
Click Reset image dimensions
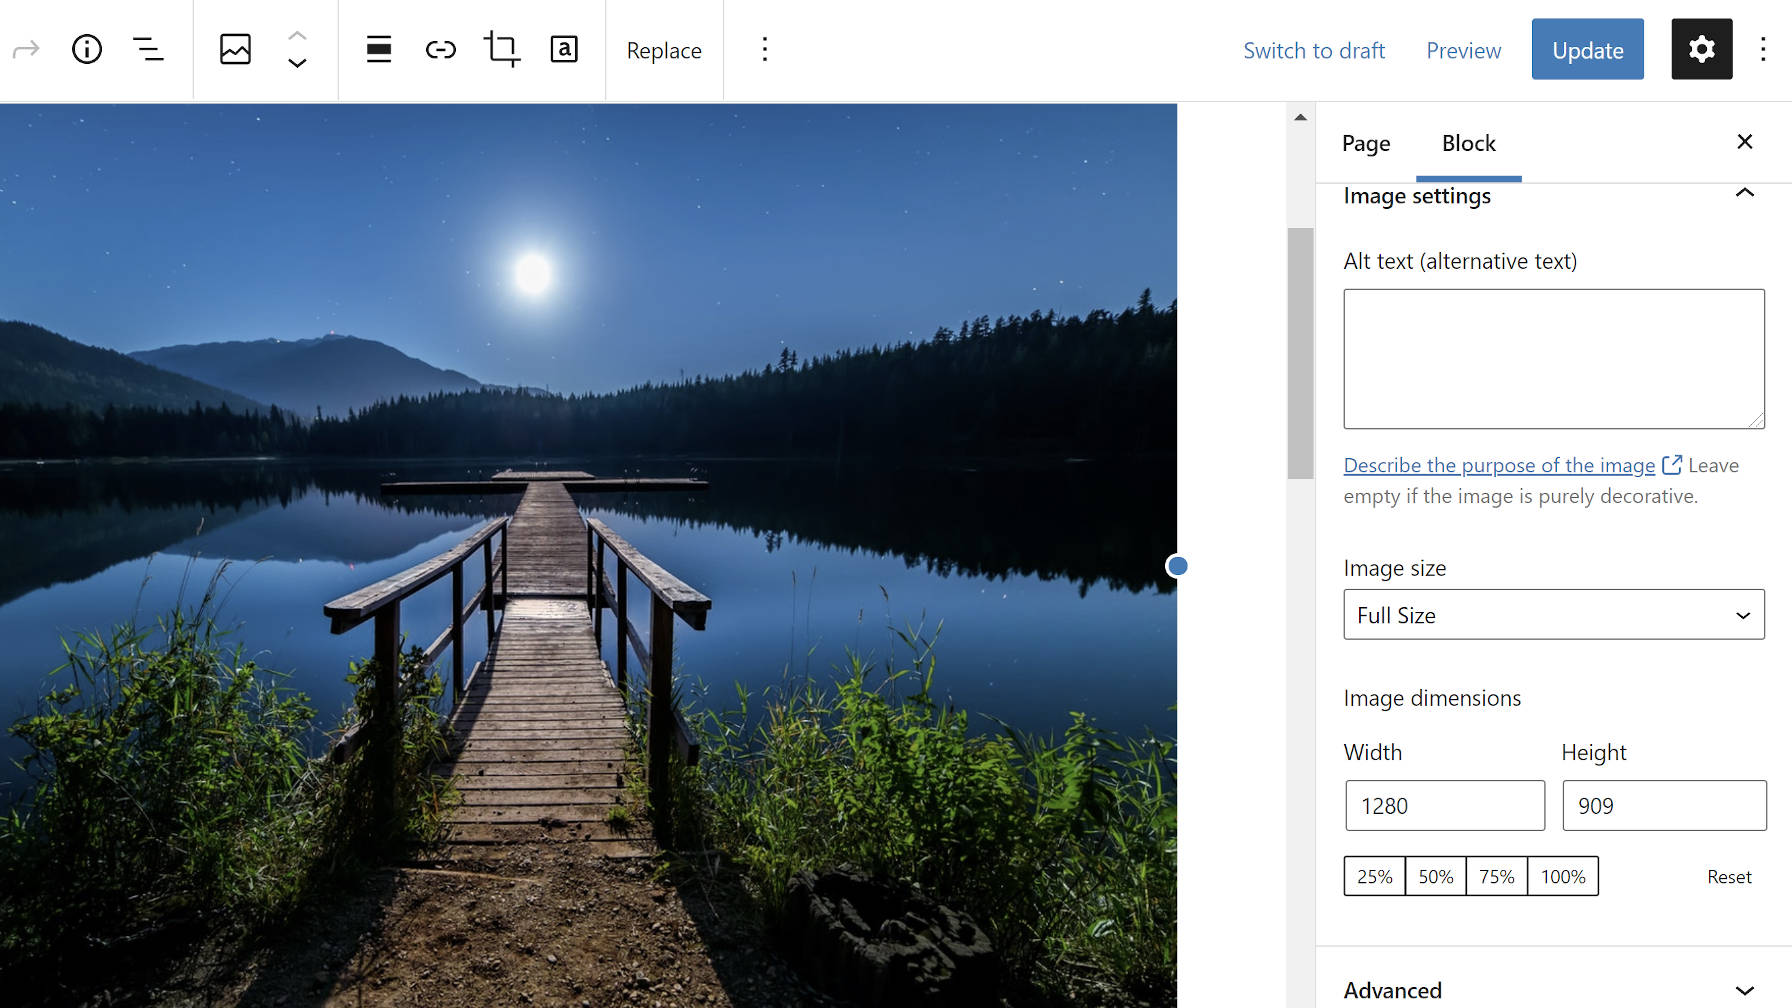1729,877
